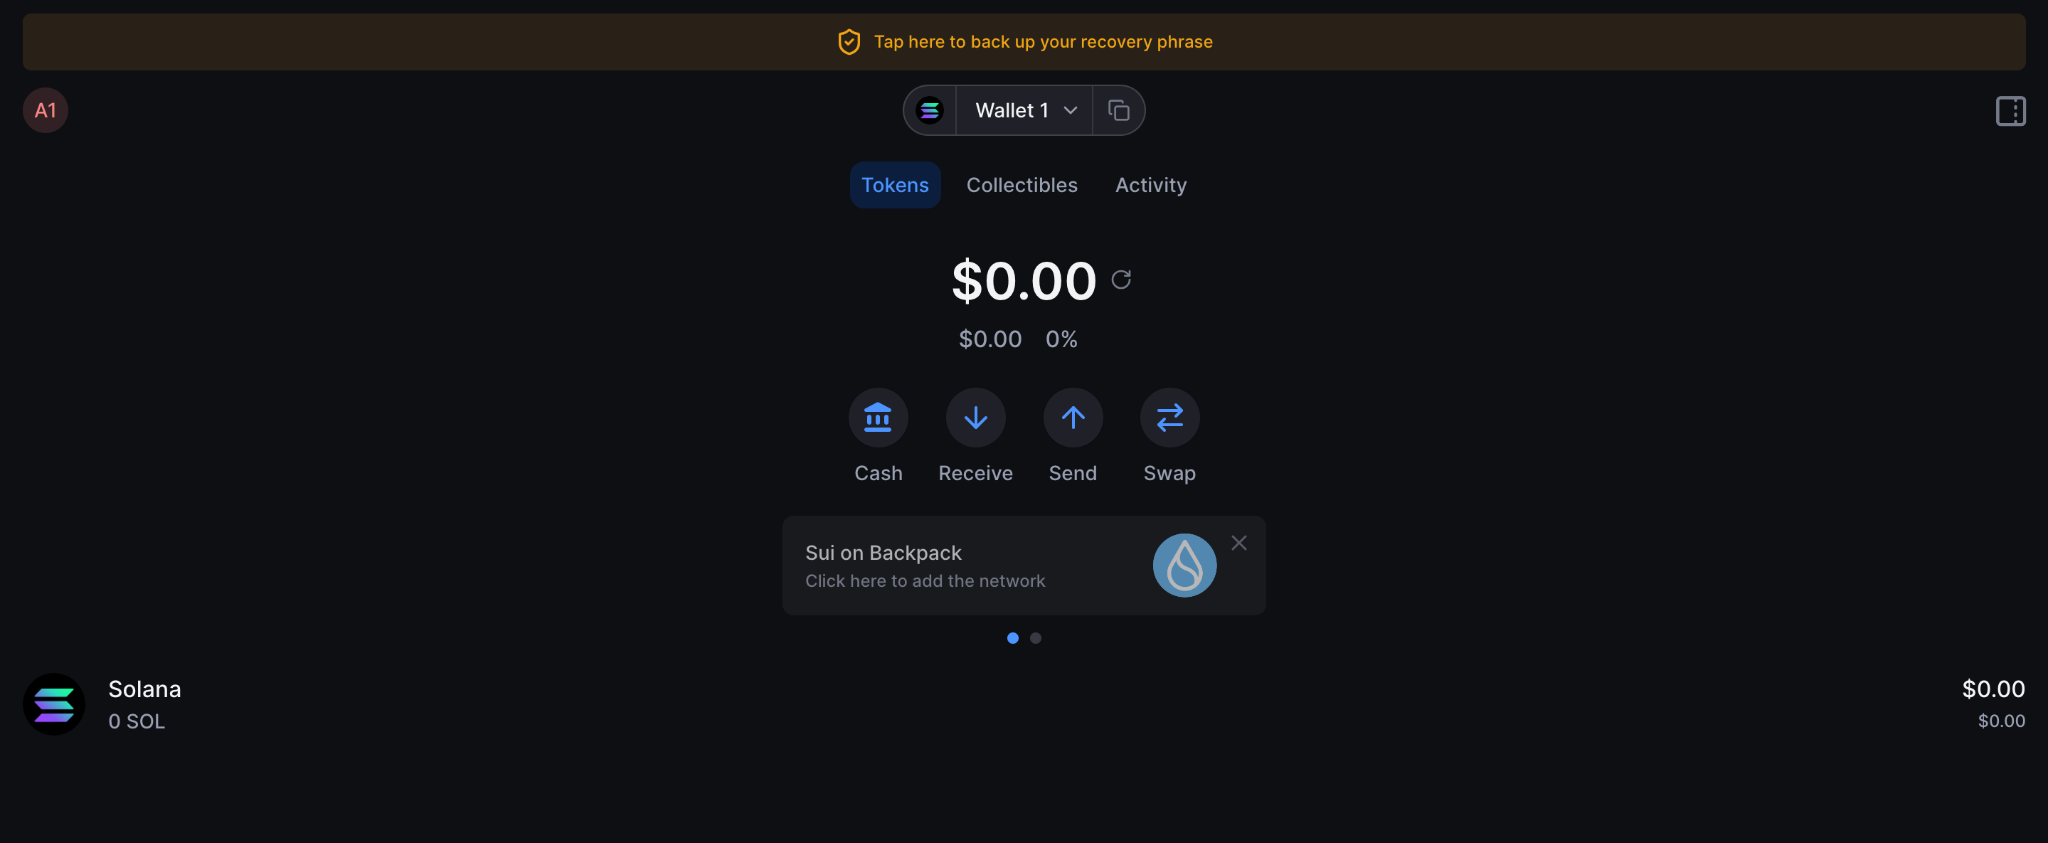This screenshot has width=2048, height=843.
Task: Select the Cash deposit icon
Action: pos(878,417)
